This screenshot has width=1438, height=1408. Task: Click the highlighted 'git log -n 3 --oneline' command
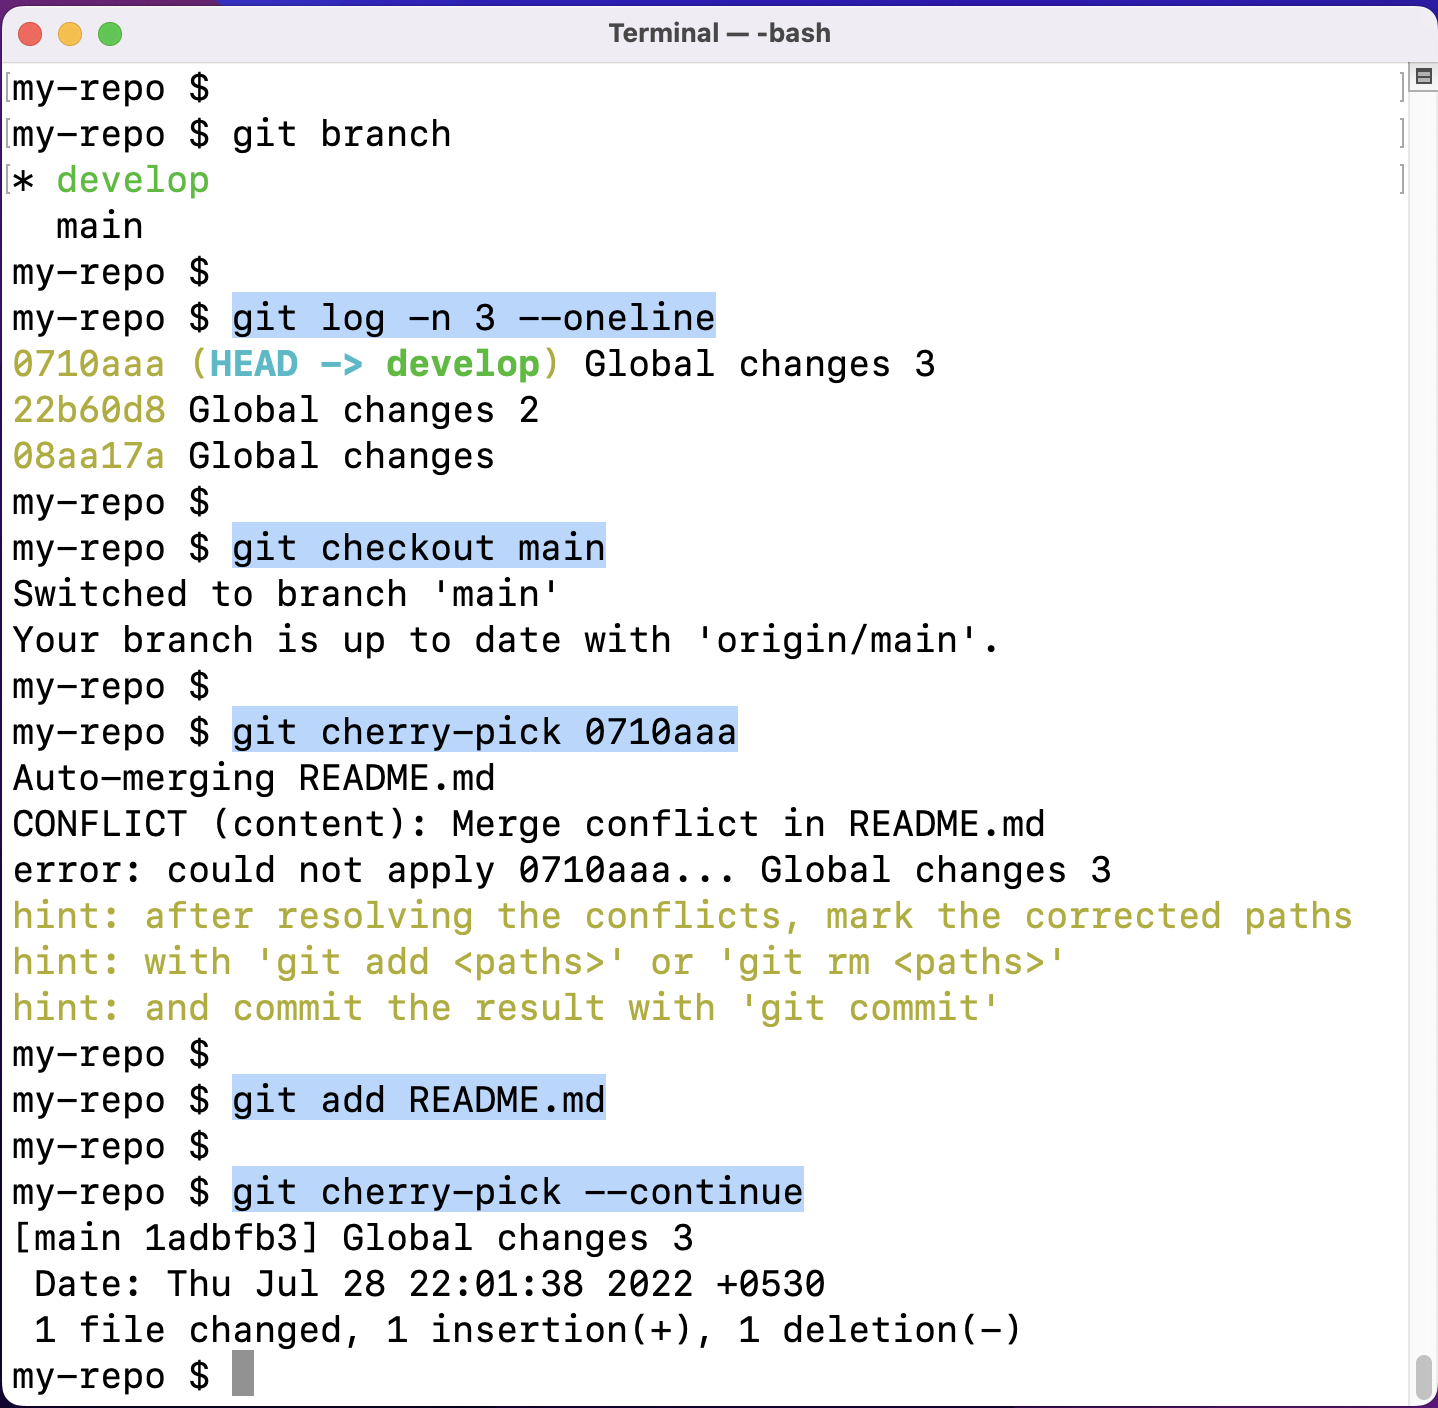[x=474, y=317]
